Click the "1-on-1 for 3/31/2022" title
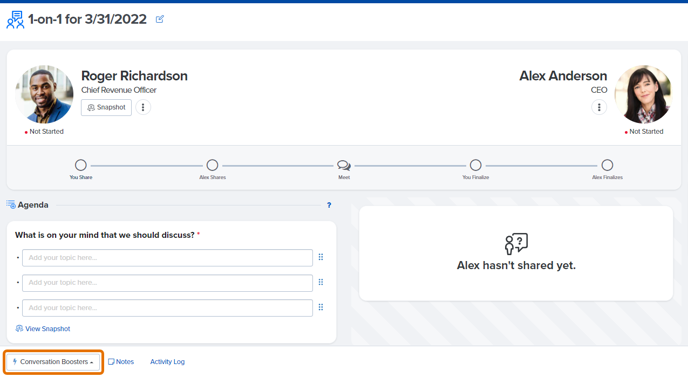Screen dimensions: 688x377 pyautogui.click(x=87, y=19)
